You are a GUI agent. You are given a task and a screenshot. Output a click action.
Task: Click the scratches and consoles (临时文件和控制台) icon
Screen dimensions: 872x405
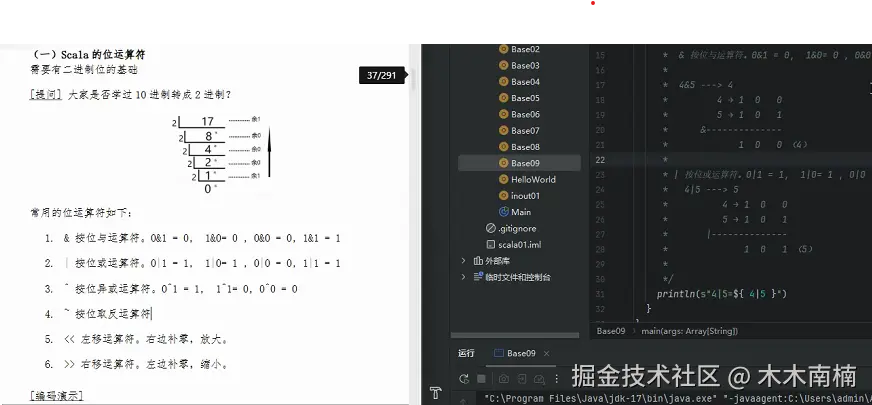(478, 277)
